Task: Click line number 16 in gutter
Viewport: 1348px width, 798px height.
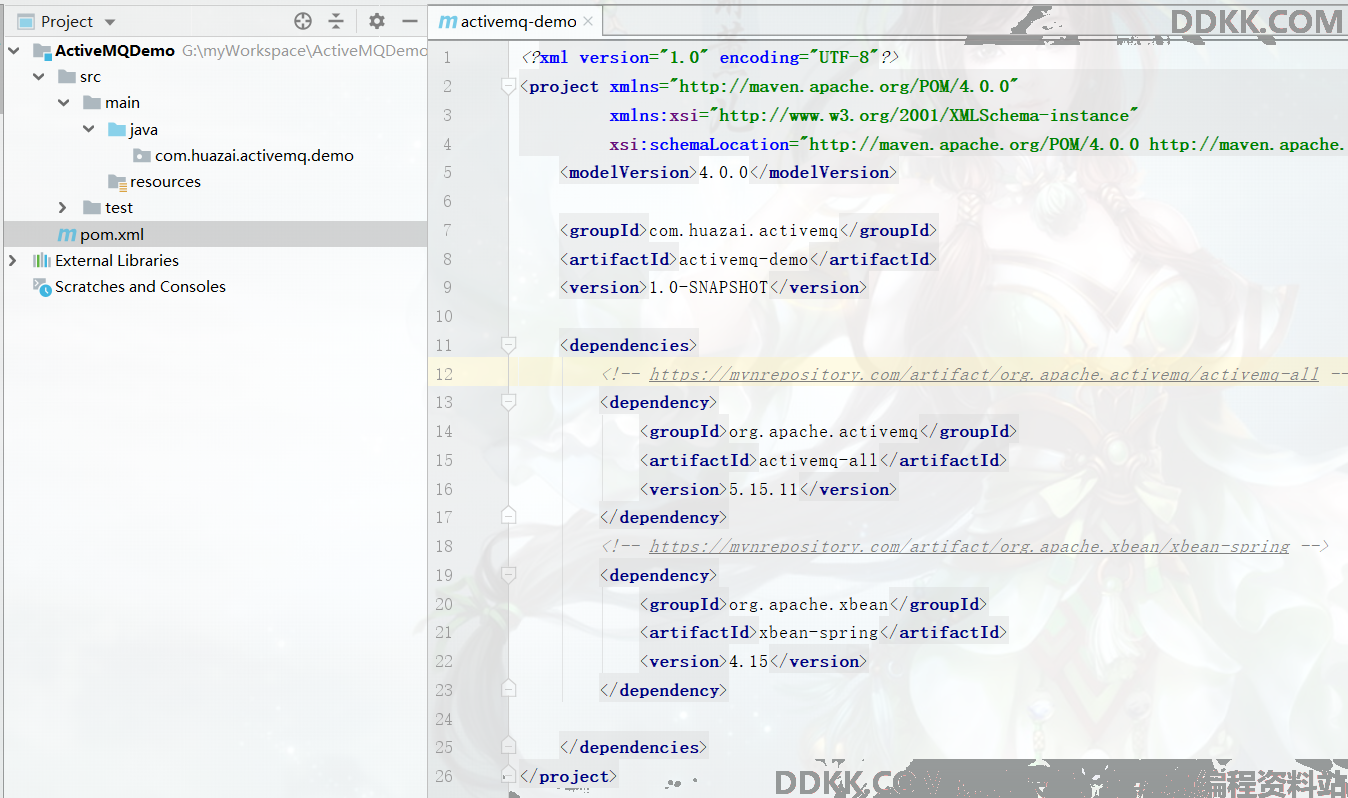Action: (x=443, y=489)
